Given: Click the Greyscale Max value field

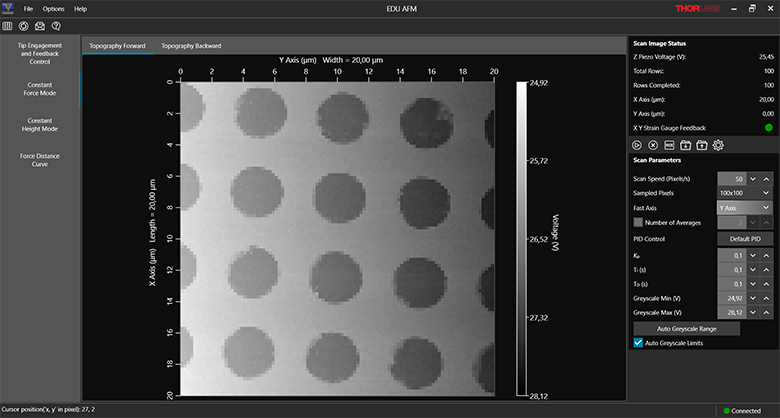Looking at the screenshot, I should click(730, 312).
